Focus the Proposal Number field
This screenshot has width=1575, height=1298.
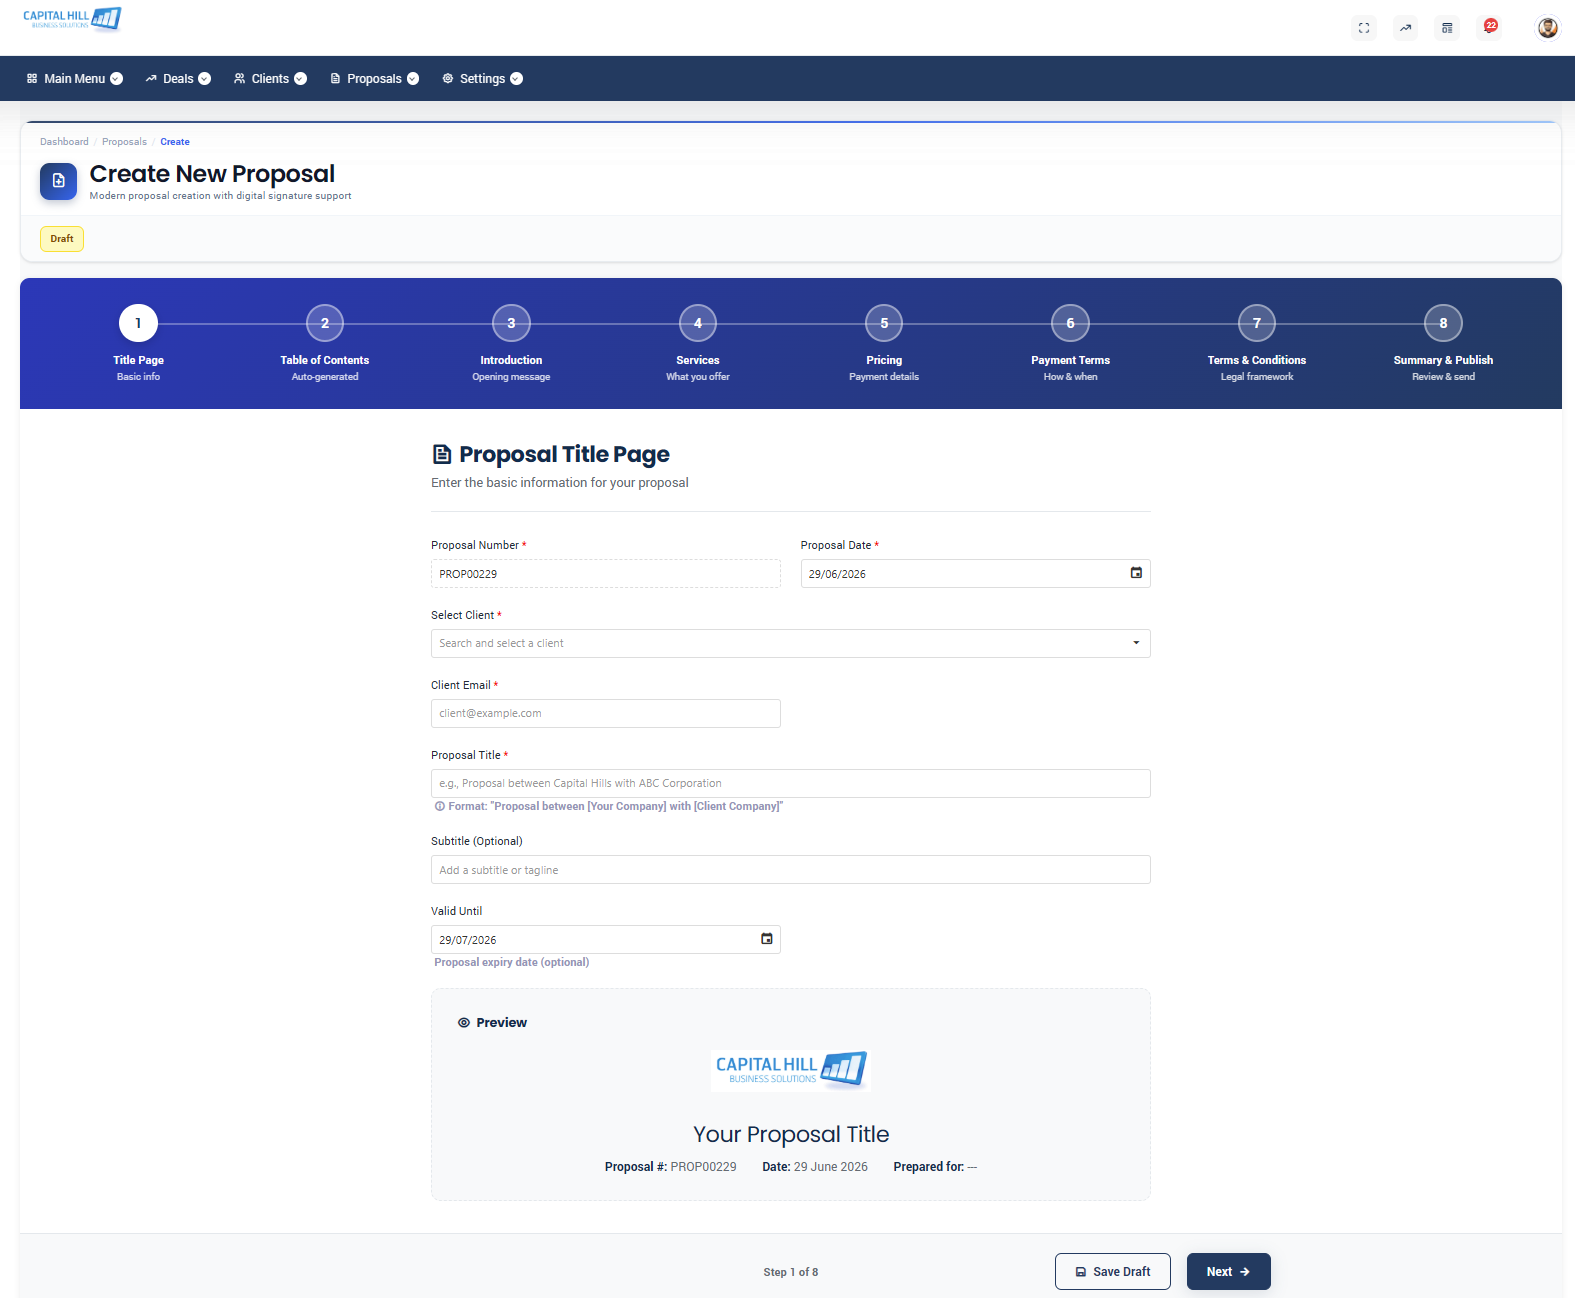pyautogui.click(x=605, y=573)
